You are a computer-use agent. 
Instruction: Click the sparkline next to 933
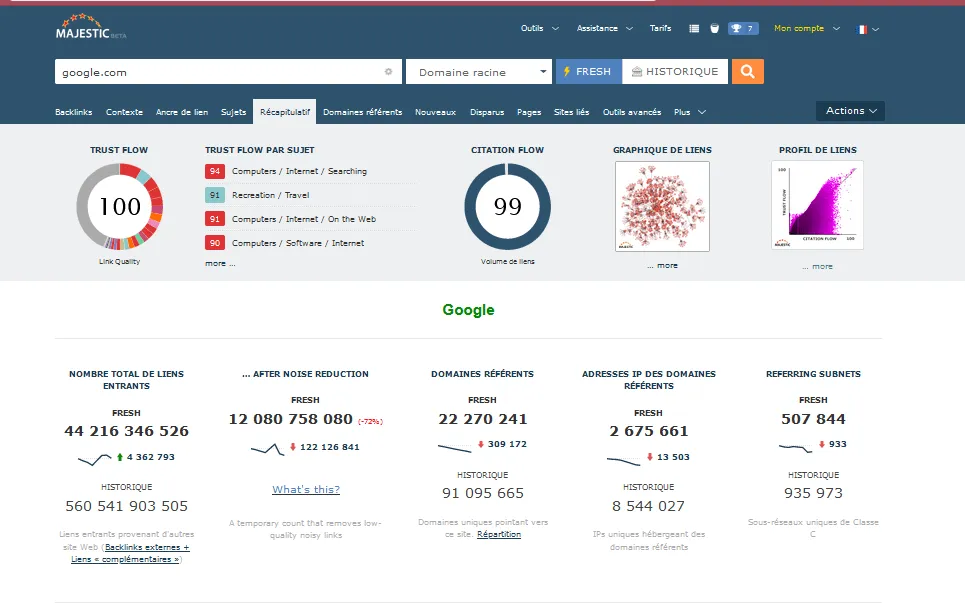796,447
